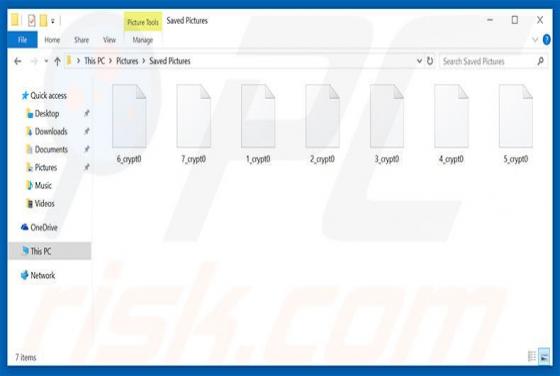Switch to the View ribbon tab

point(109,40)
